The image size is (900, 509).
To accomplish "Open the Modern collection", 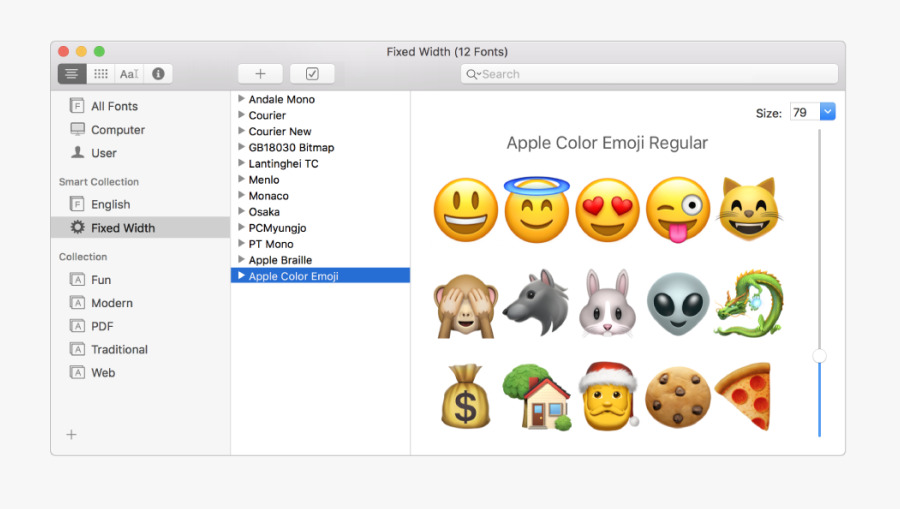I will (102, 303).
